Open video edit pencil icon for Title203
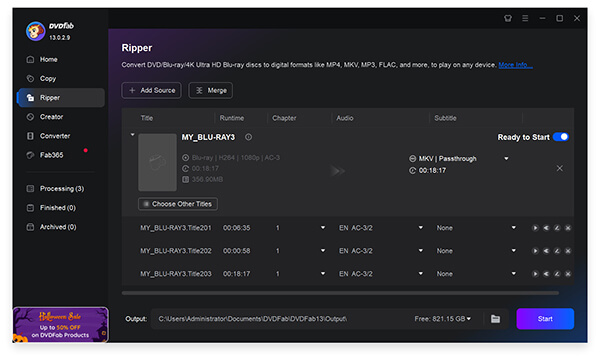This screenshot has height=360, width=600. pyautogui.click(x=557, y=274)
